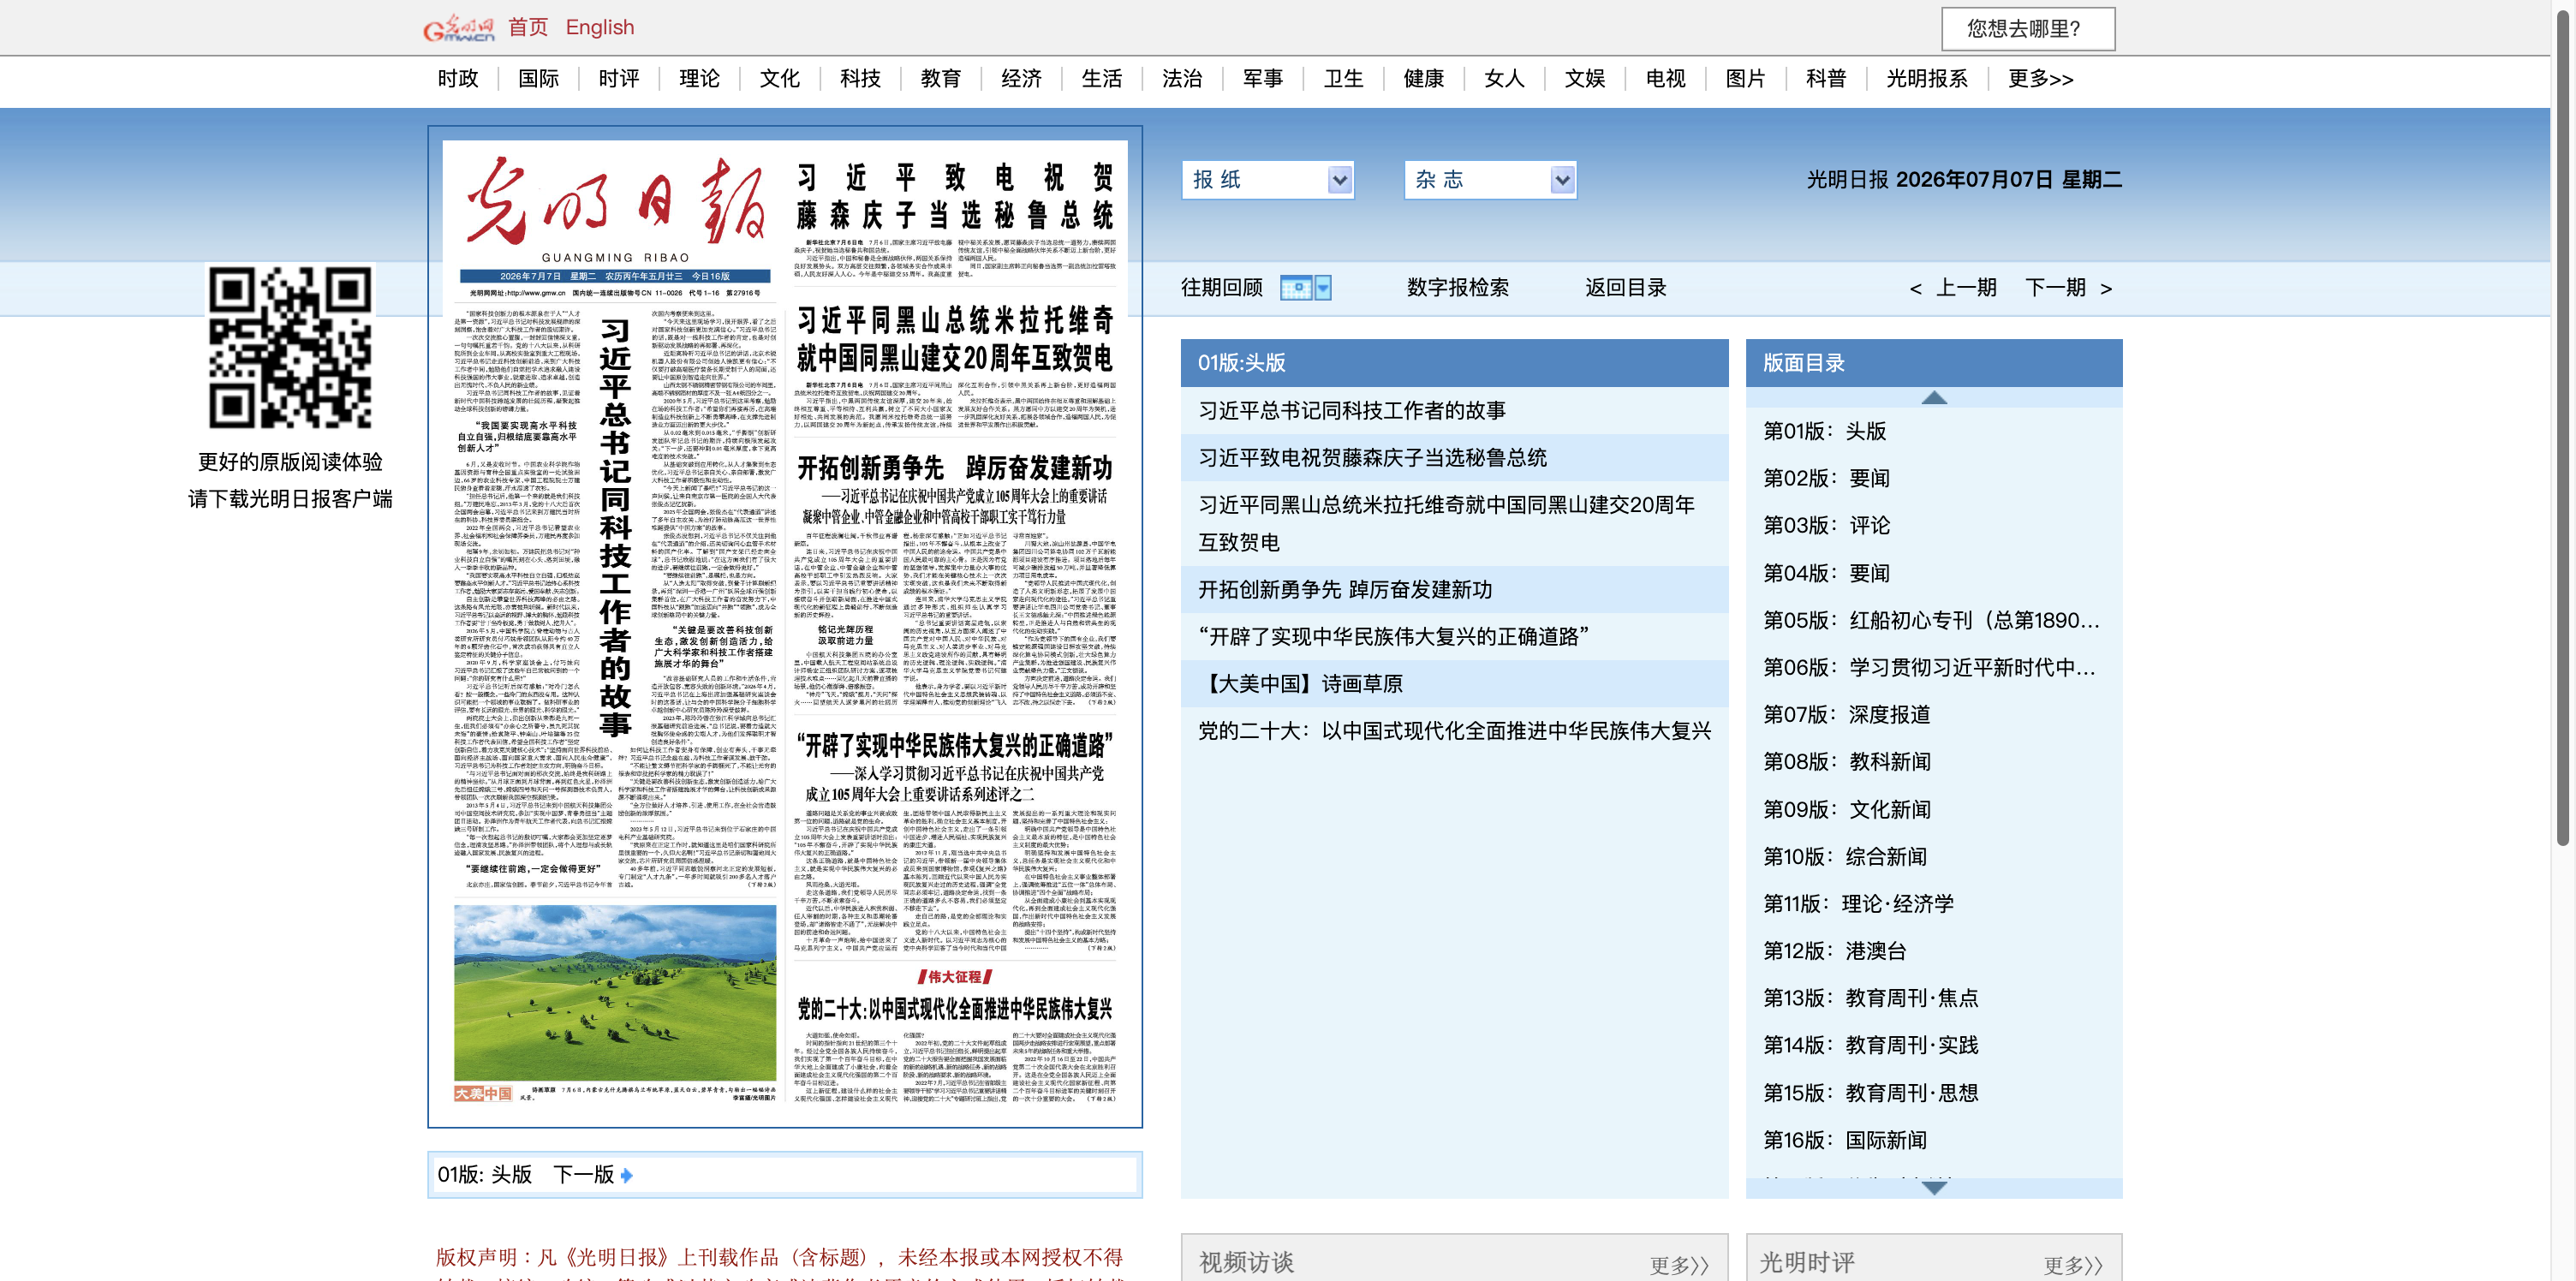Open the 杂志 dropdown
The height and width of the screenshot is (1281, 2576).
(x=1490, y=180)
